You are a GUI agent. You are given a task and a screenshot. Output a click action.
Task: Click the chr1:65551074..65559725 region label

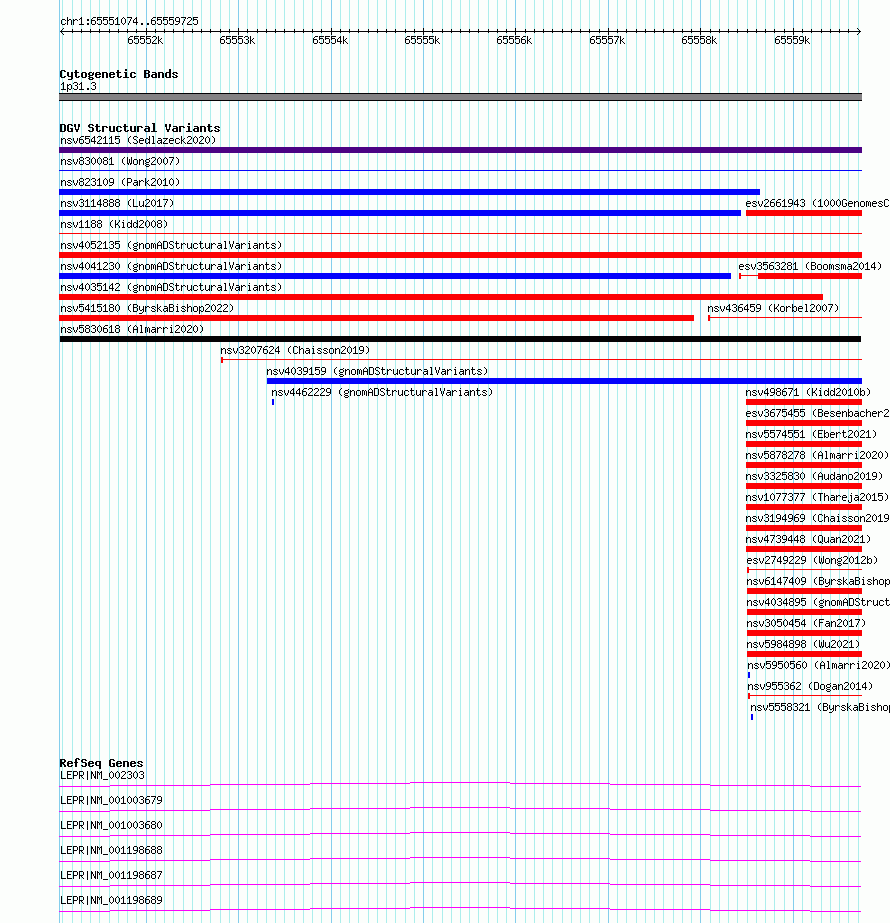(x=129, y=21)
